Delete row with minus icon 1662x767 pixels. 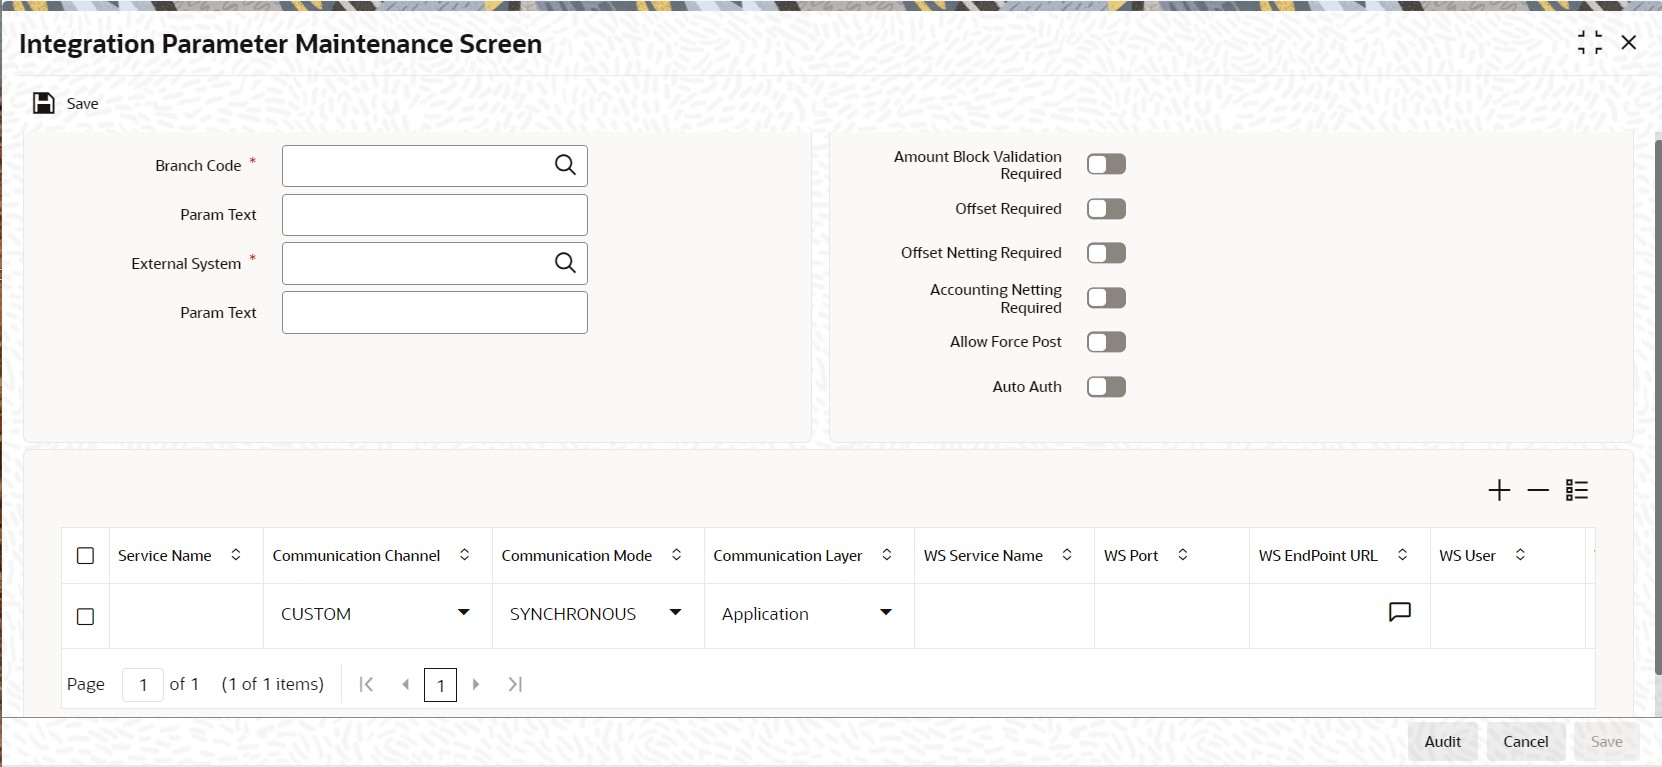[x=1538, y=490]
